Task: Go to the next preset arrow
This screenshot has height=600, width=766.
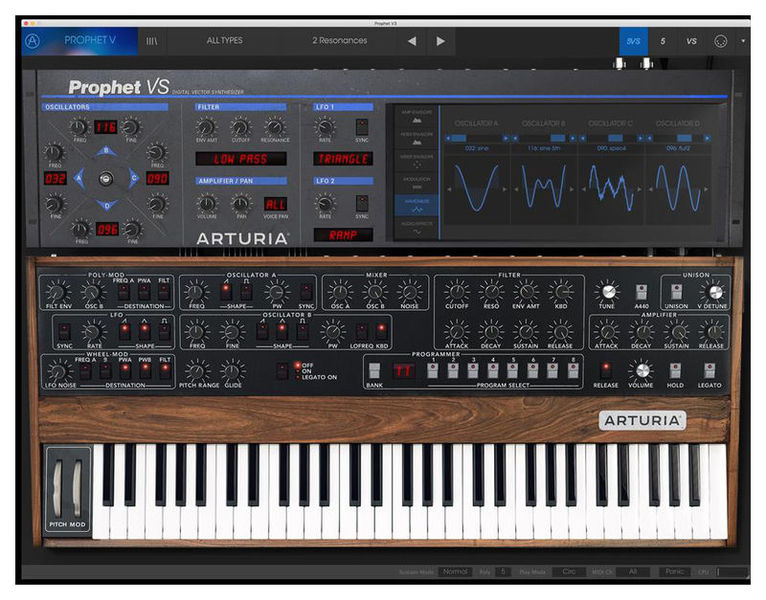Action: pyautogui.click(x=440, y=41)
